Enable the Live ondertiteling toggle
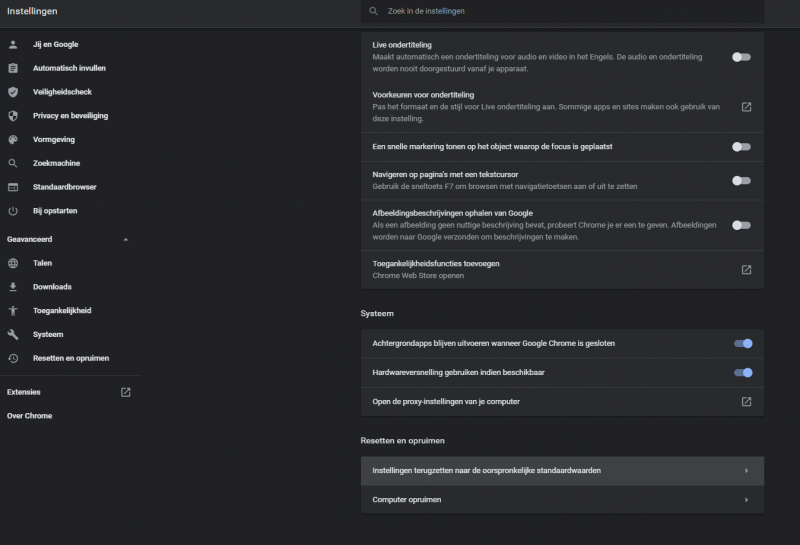800x545 pixels. (741, 57)
